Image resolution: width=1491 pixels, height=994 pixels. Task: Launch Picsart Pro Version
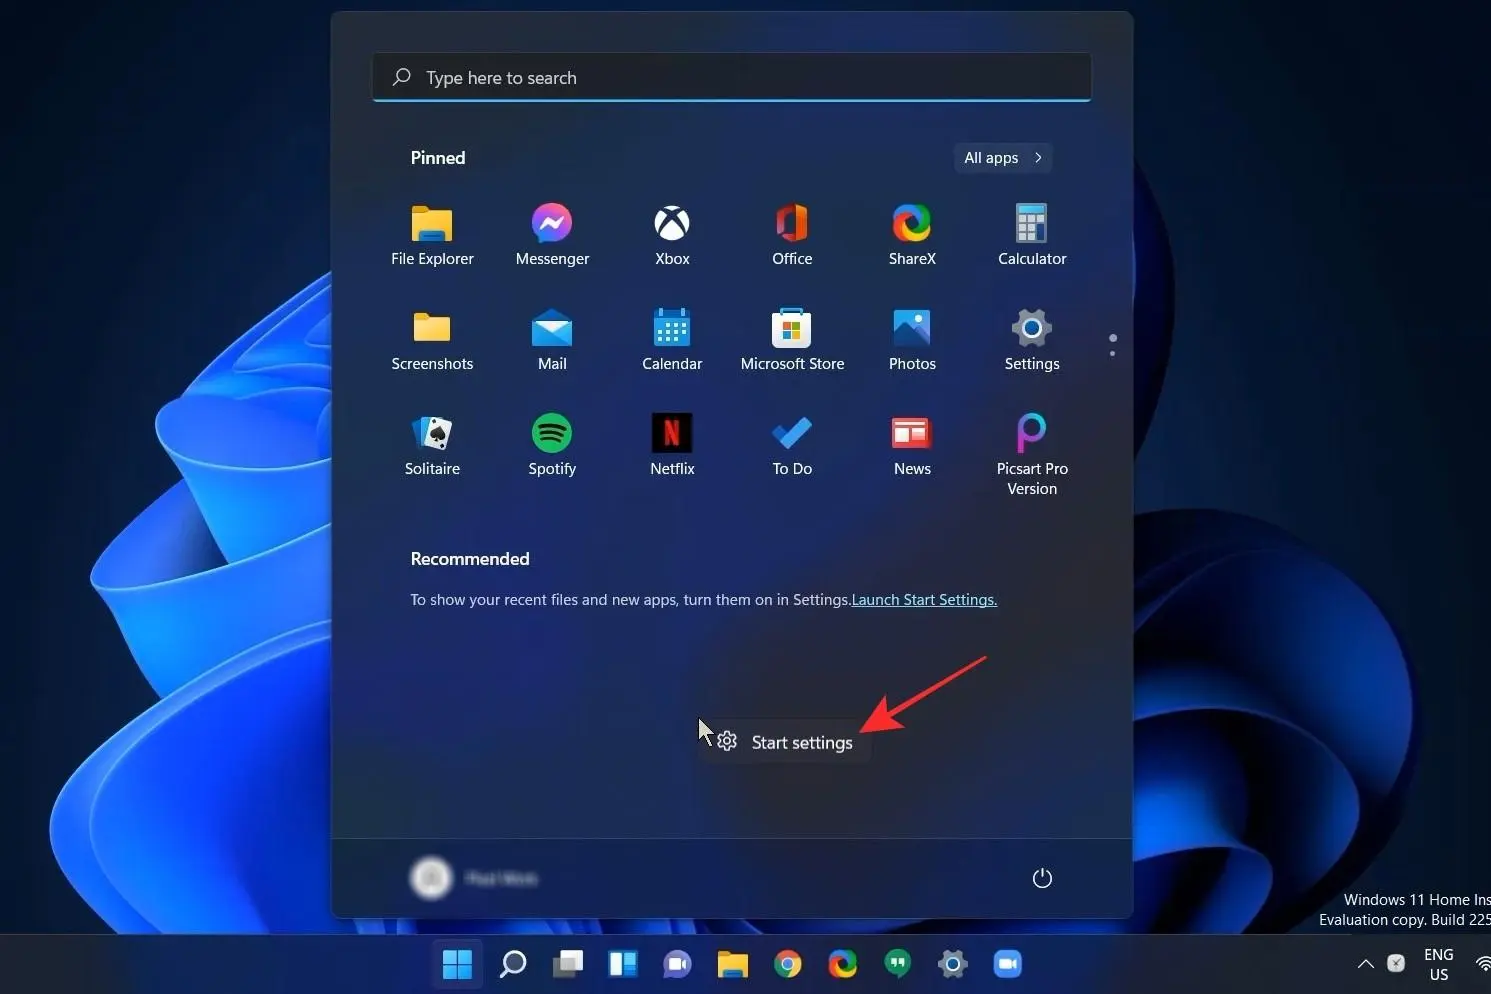point(1032,454)
